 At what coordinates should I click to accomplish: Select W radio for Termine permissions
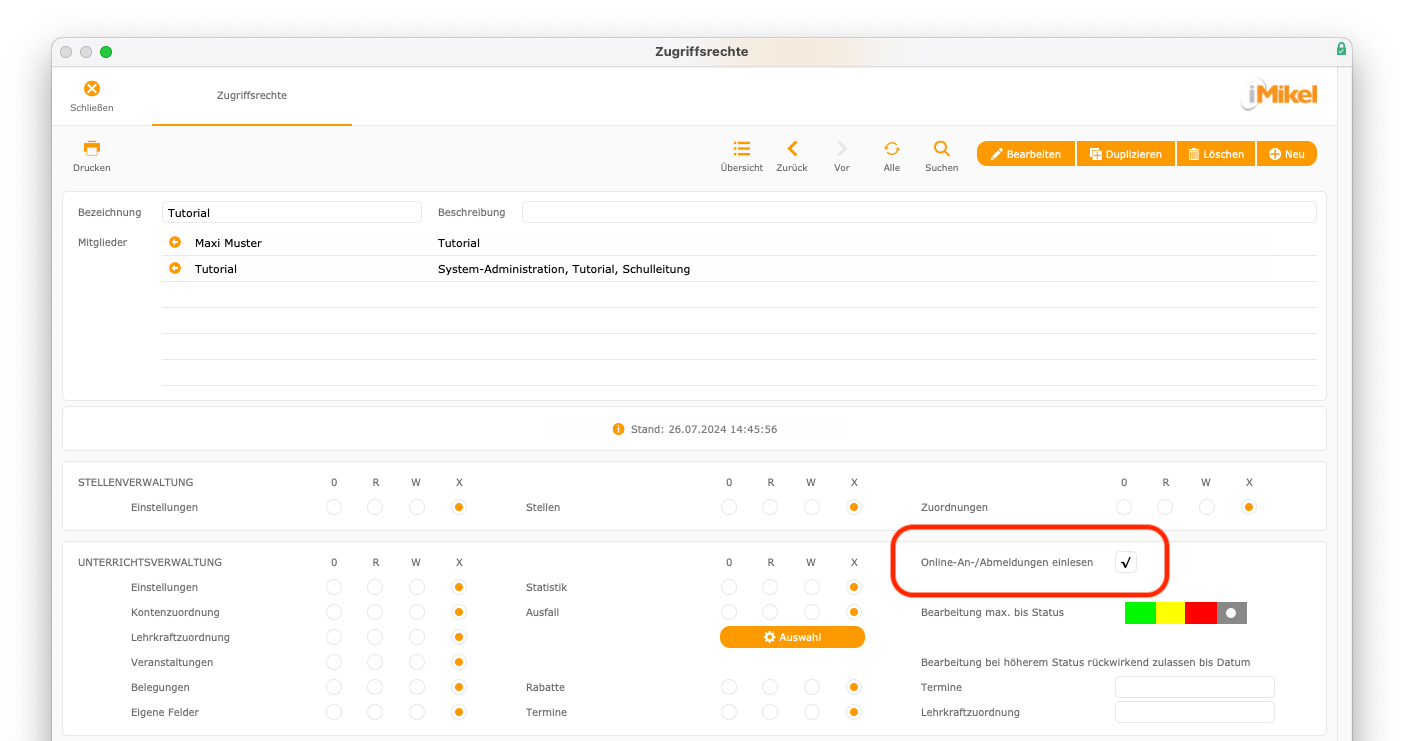pyautogui.click(x=812, y=712)
